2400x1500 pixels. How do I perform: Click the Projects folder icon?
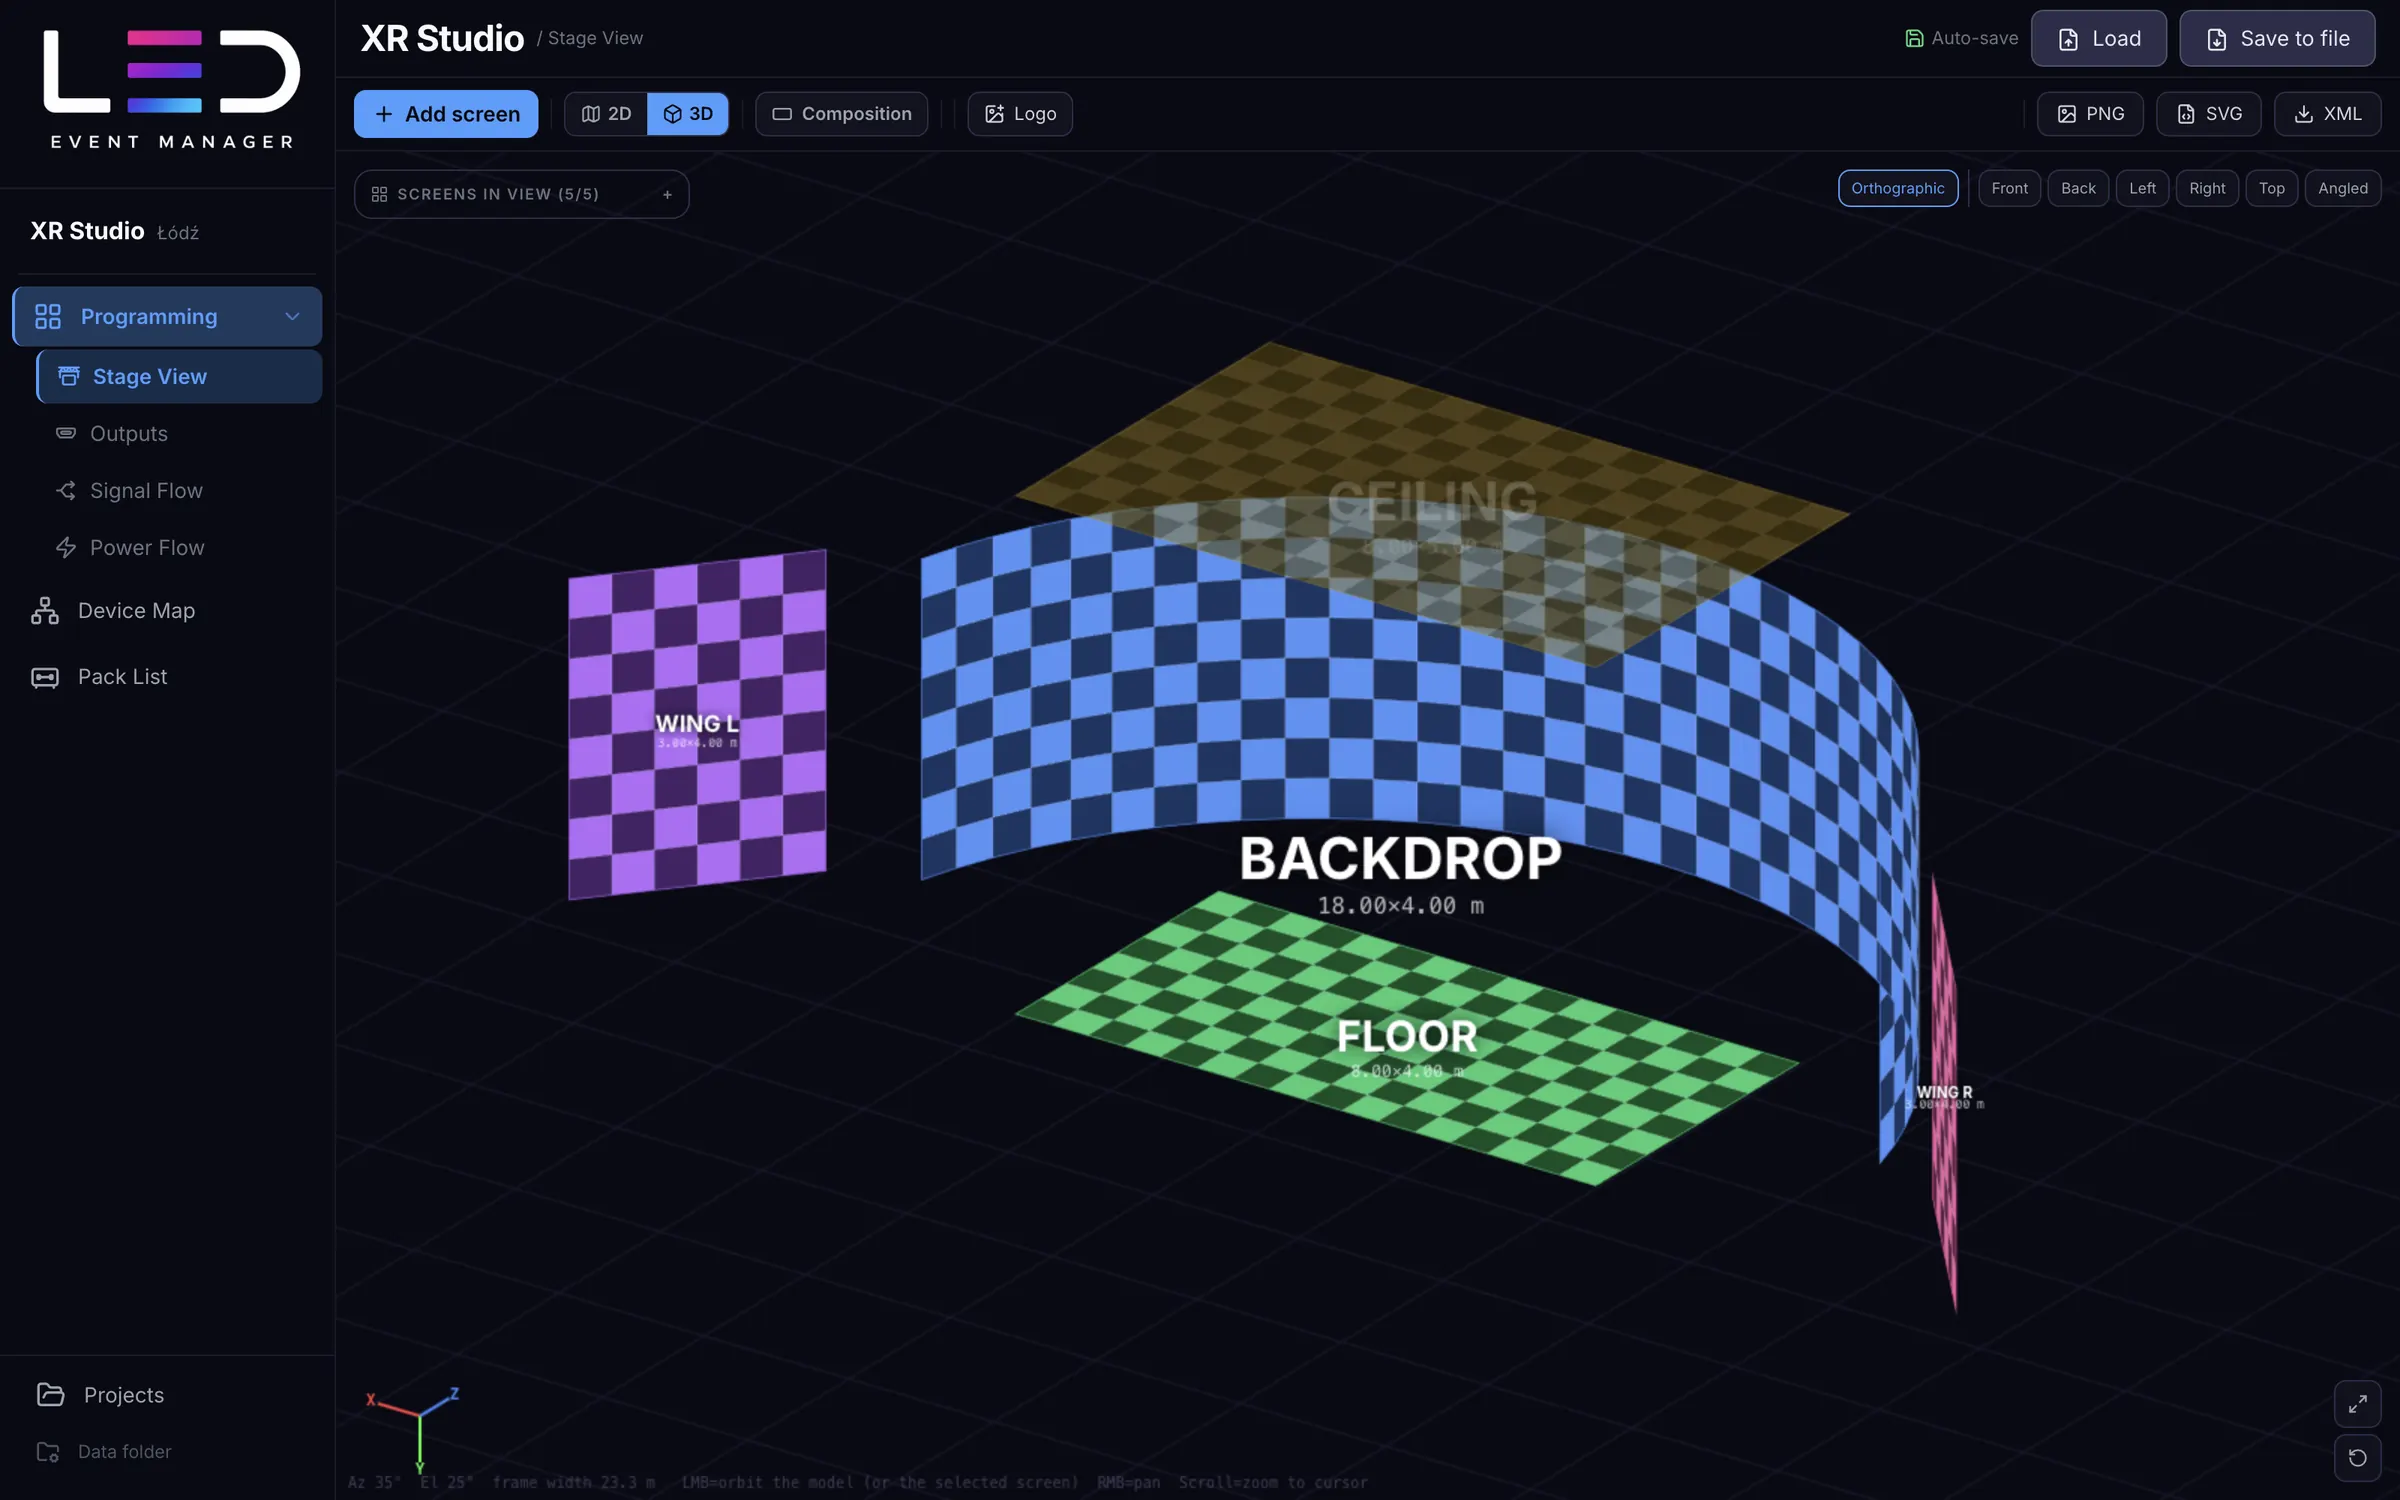click(x=50, y=1395)
